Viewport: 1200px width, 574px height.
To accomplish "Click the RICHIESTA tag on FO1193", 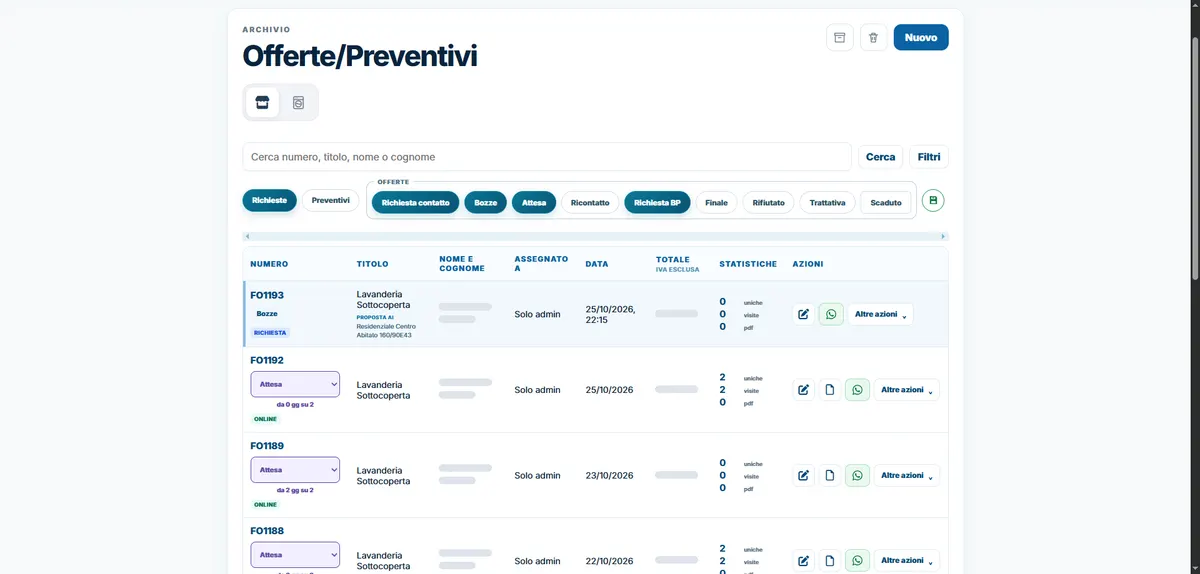I will click(x=270, y=333).
